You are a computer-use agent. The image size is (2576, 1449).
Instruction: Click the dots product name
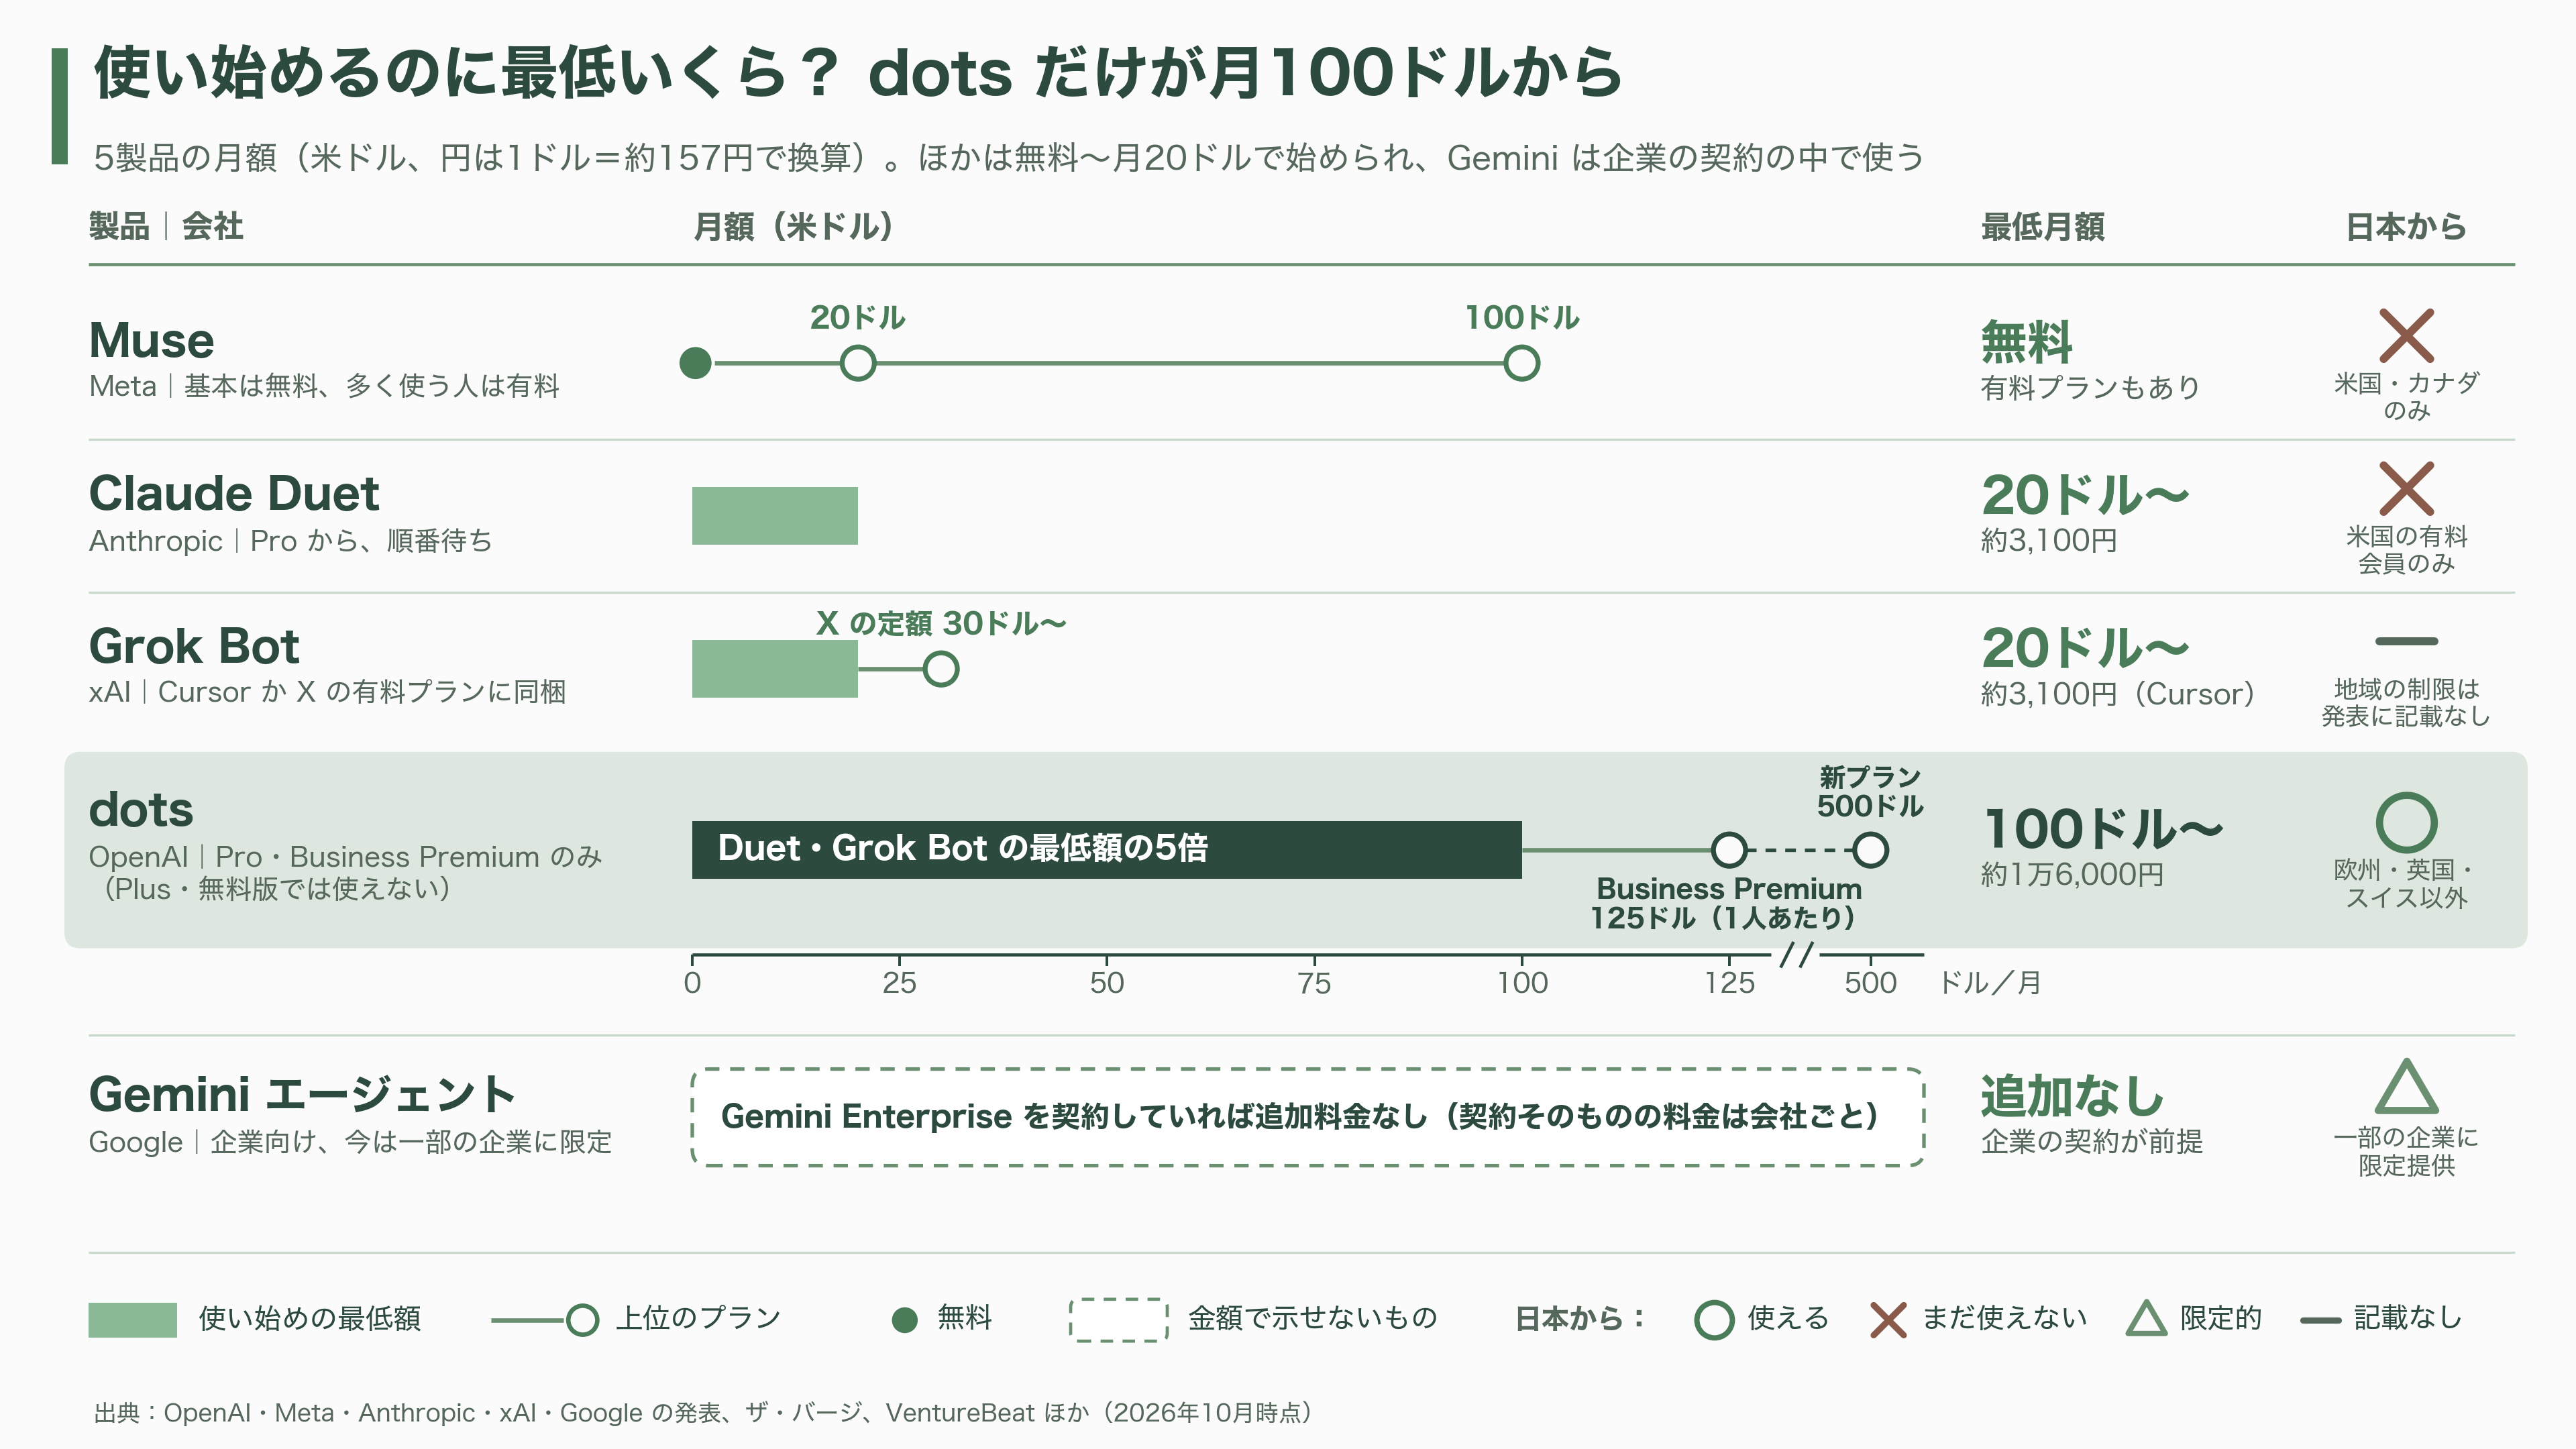(141, 809)
